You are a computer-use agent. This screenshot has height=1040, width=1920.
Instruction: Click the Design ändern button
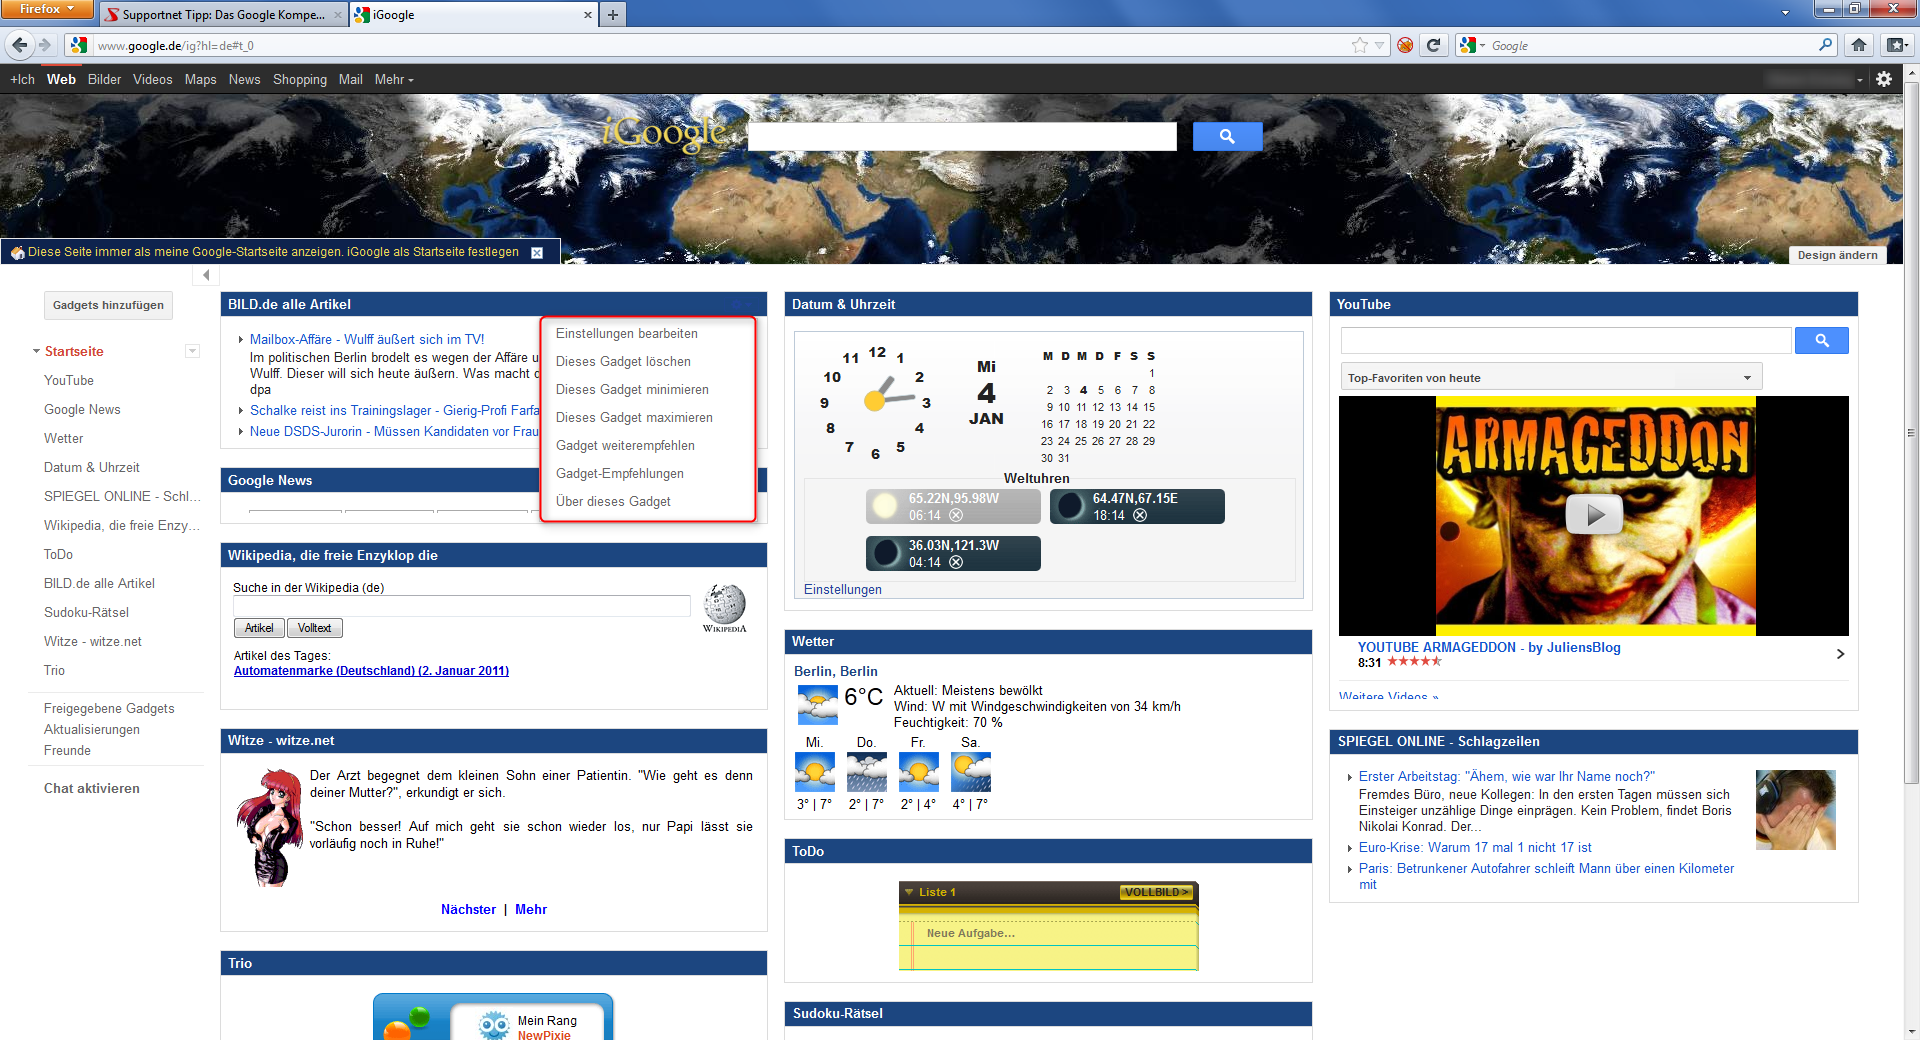pos(1837,255)
